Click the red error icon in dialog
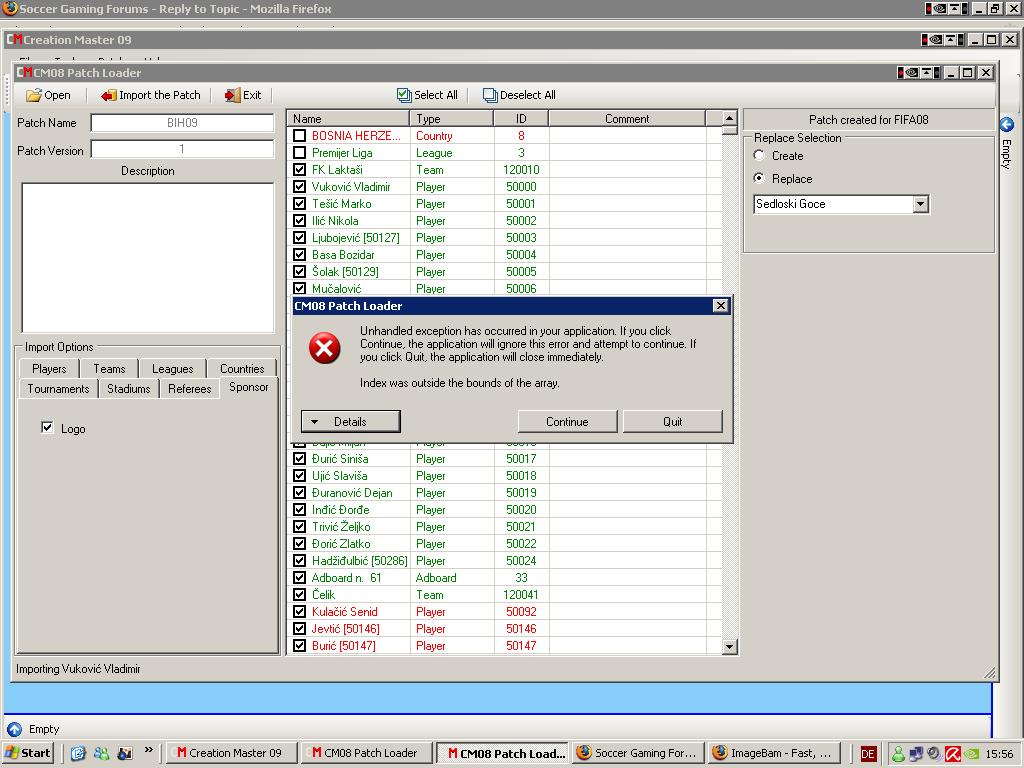The height and width of the screenshot is (768, 1024). (x=325, y=347)
